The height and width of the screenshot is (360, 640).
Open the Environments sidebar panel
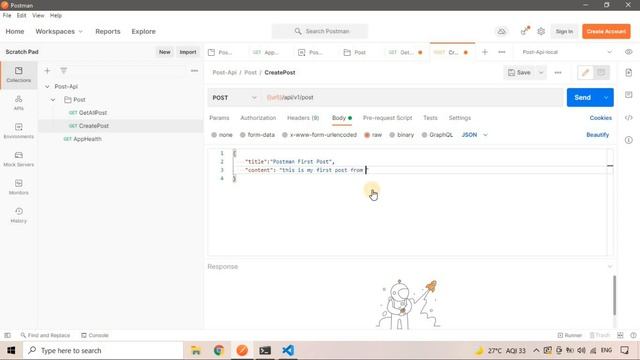tap(19, 131)
